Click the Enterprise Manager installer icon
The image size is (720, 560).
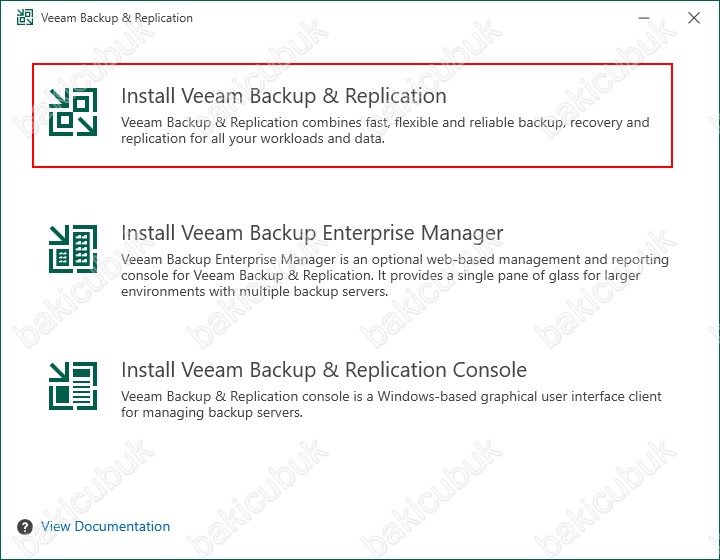(73, 248)
